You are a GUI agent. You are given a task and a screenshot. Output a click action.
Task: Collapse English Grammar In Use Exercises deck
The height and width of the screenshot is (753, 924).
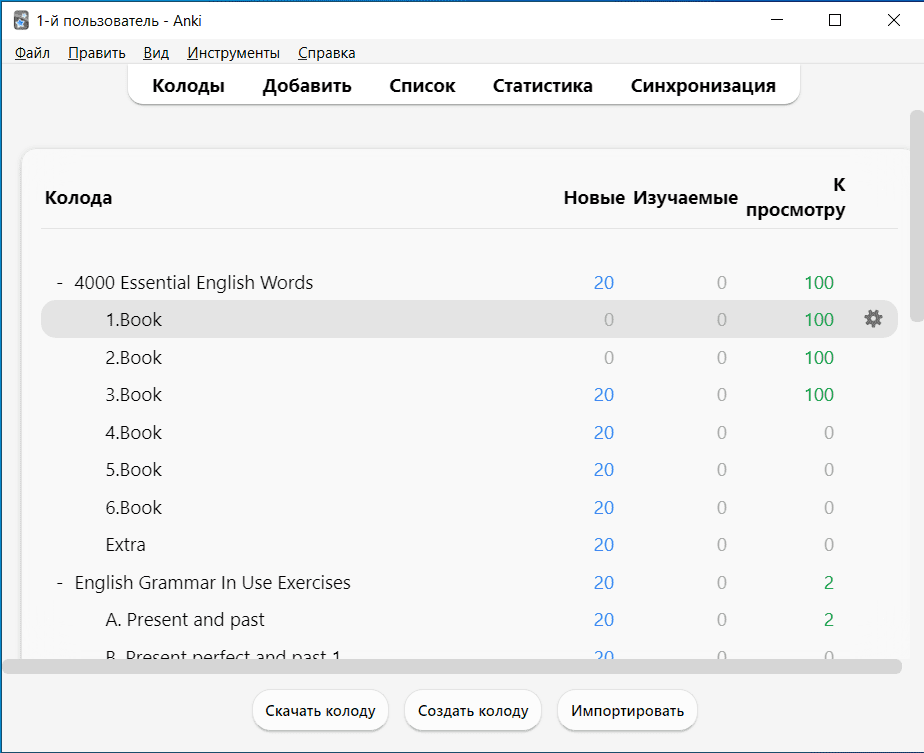pos(60,583)
